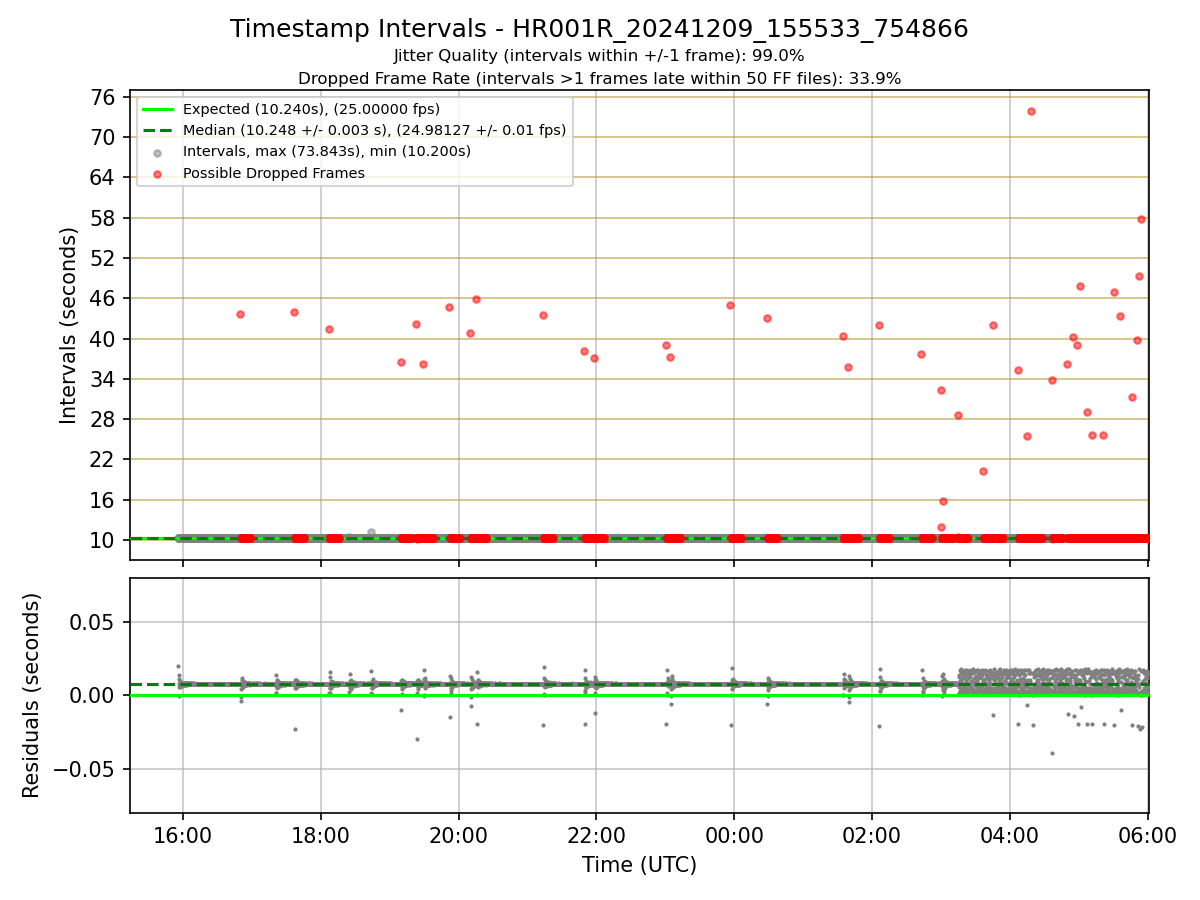Click the y-axis tick label "28"
Viewport: 1200px width, 900px height.
(x=103, y=419)
